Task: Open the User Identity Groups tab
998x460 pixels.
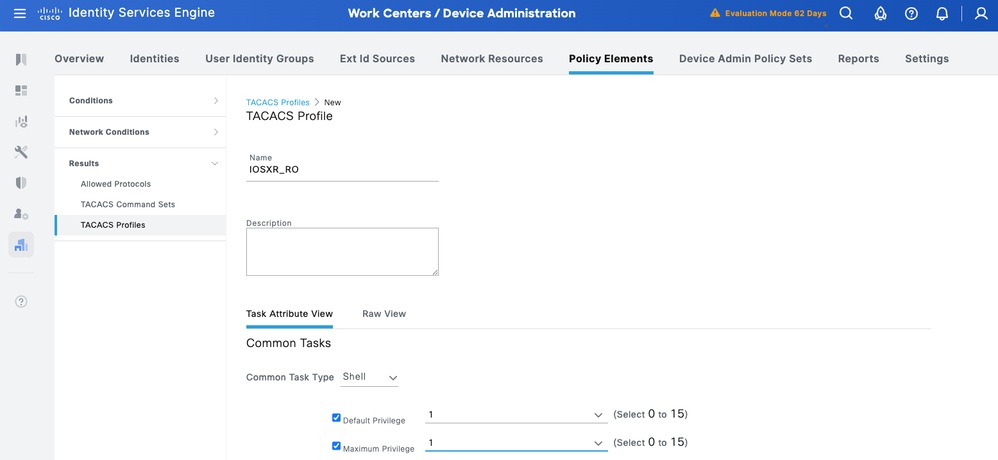Action: (260, 59)
